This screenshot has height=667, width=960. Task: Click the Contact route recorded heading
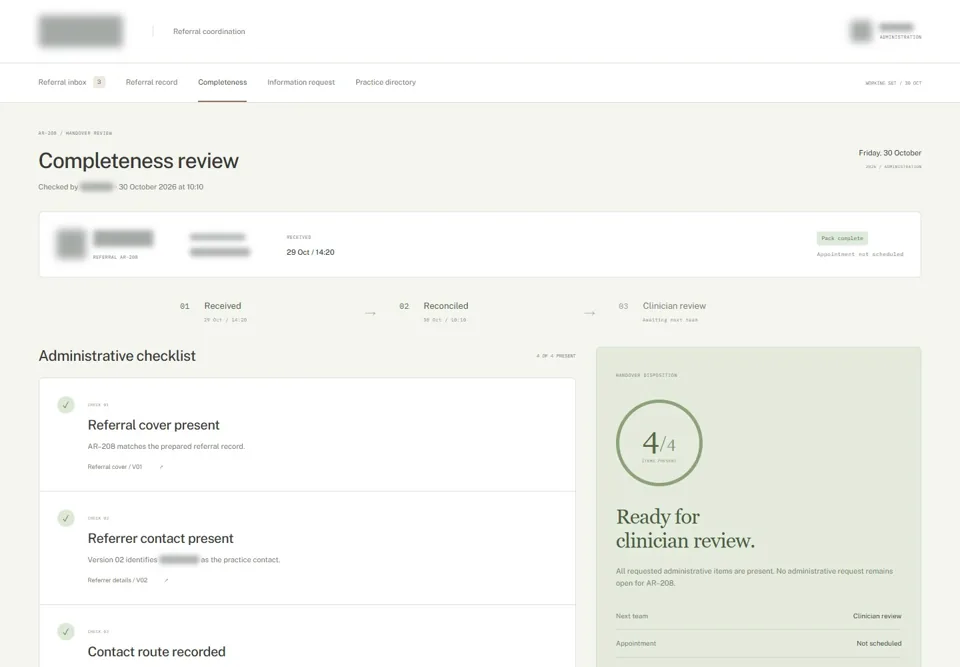point(156,652)
